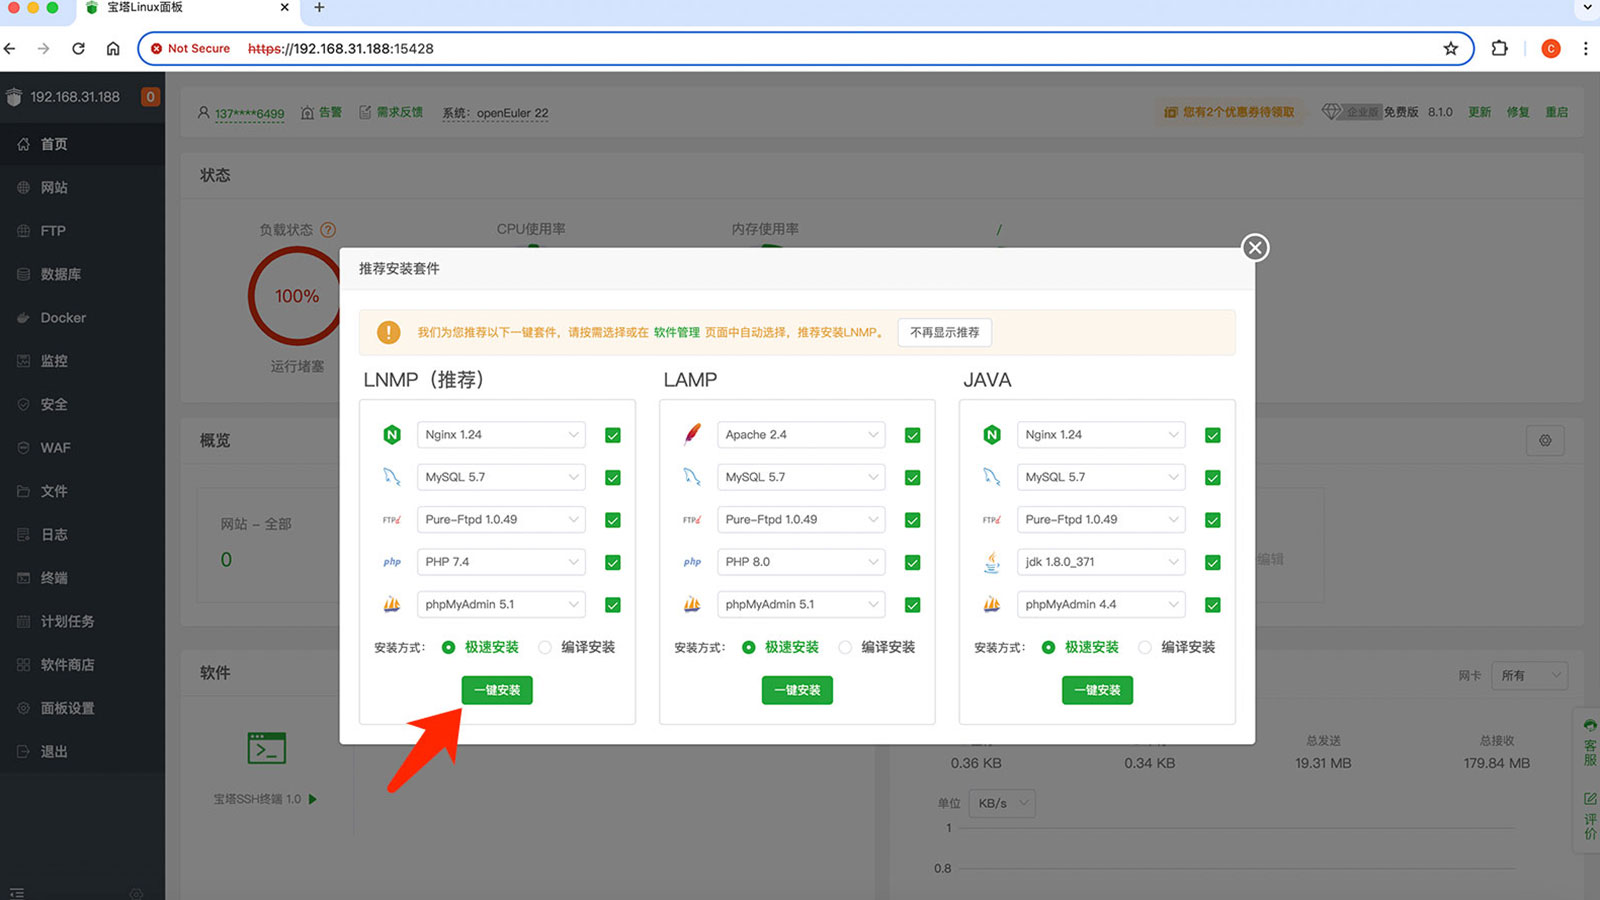The image size is (1600, 900).
Task: Click the 更新 update link
Action: tap(1479, 112)
